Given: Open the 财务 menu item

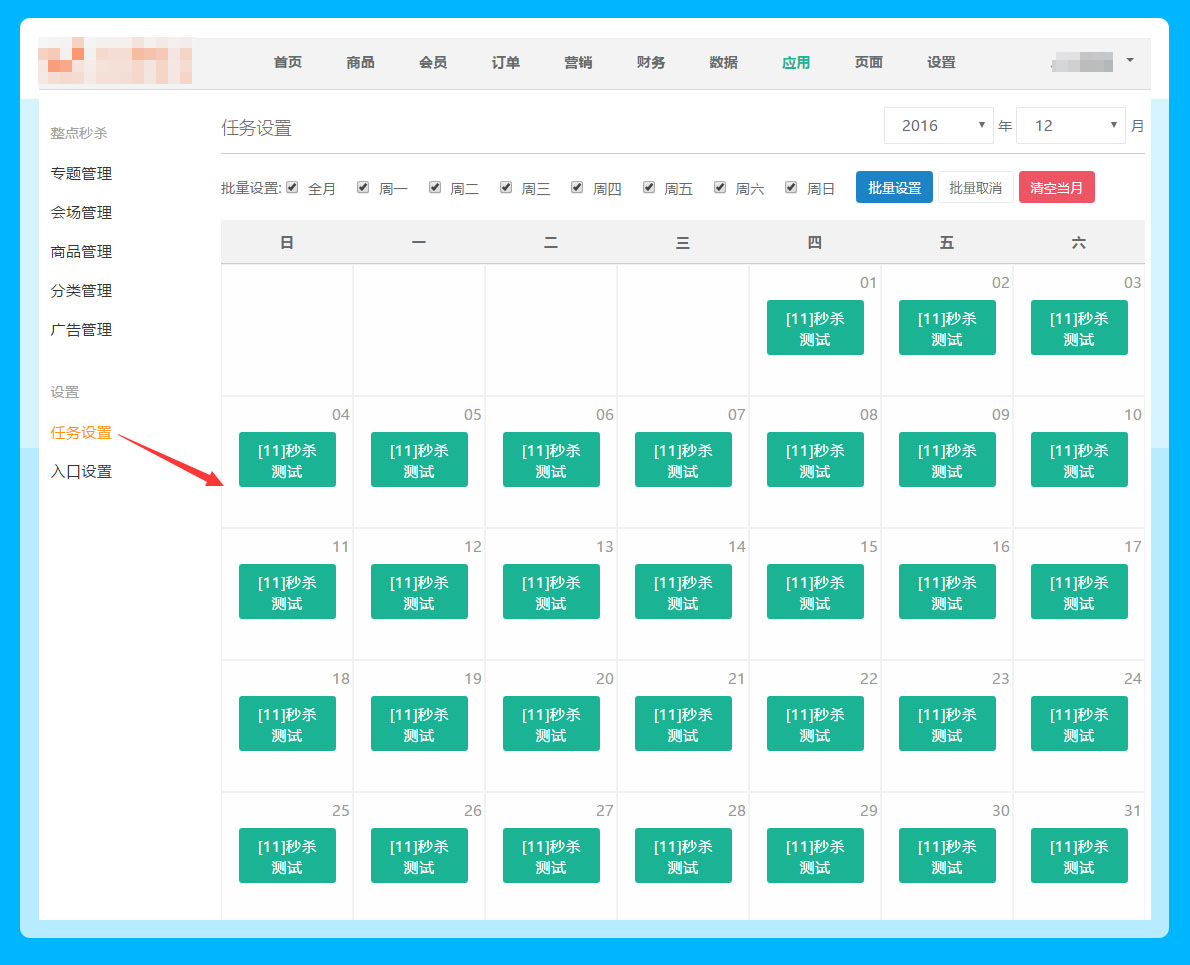Looking at the screenshot, I should click(650, 62).
